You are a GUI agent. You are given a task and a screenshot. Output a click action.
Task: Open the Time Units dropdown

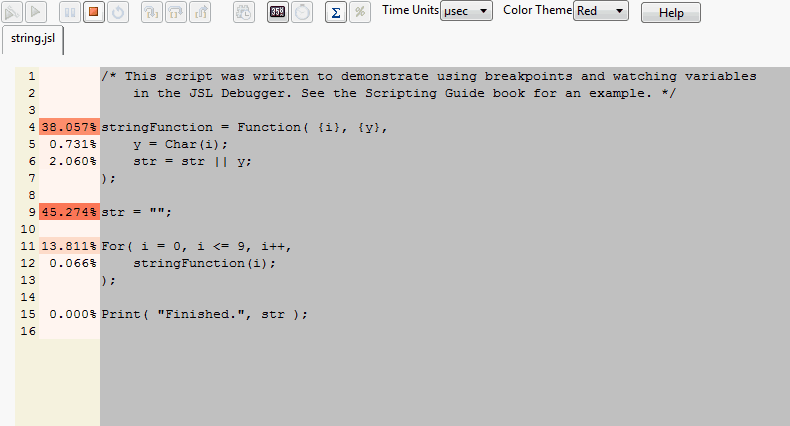(x=466, y=11)
